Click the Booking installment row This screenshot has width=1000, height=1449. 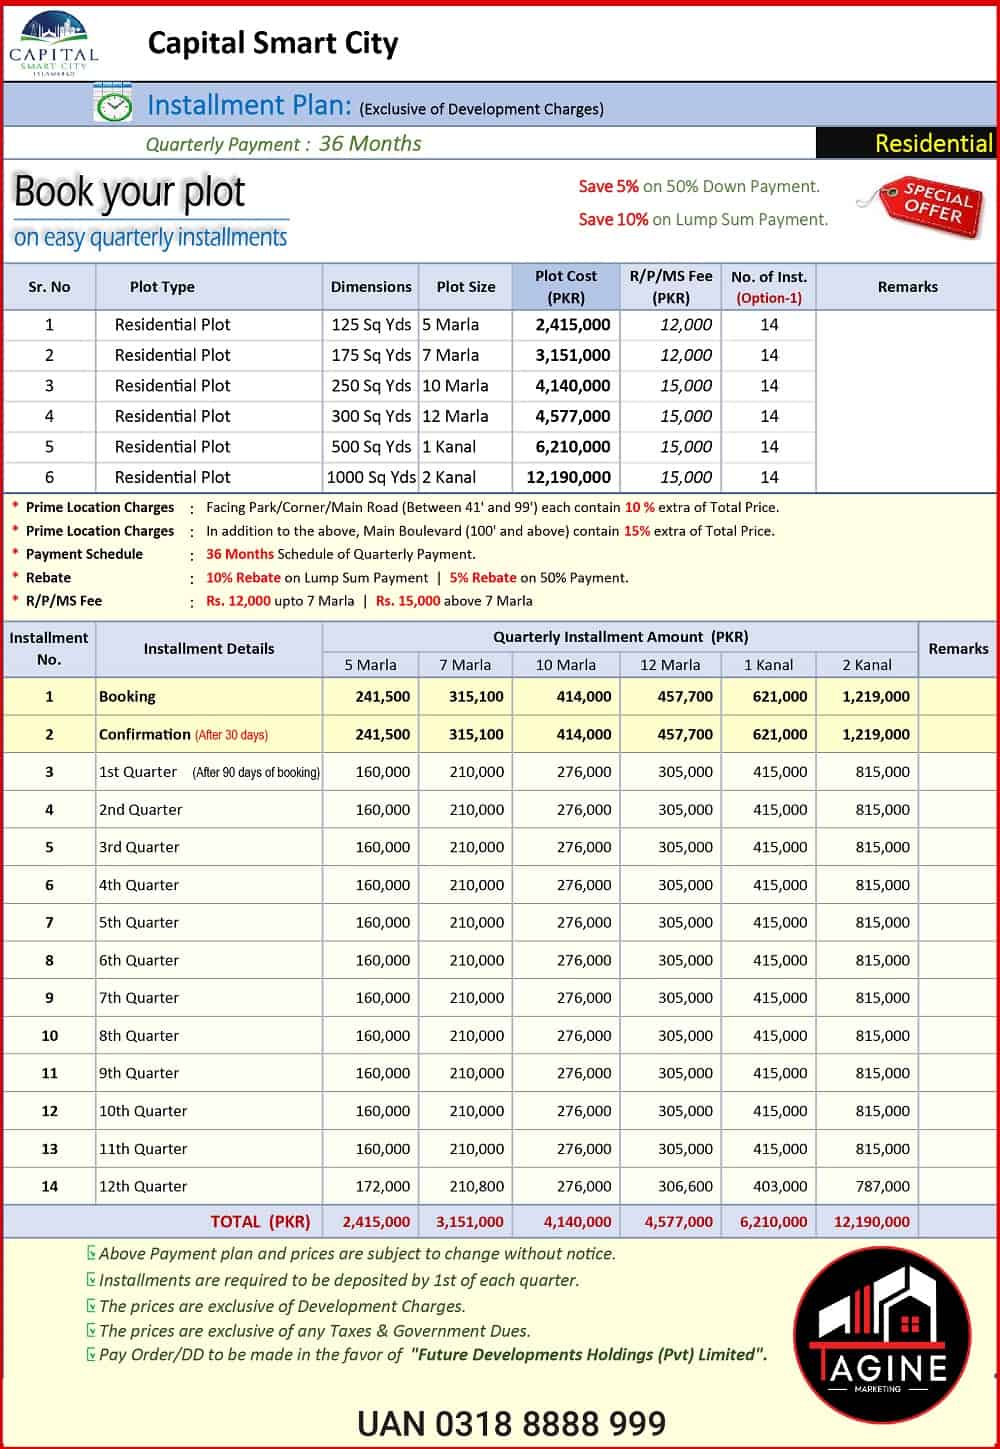tap(500, 696)
